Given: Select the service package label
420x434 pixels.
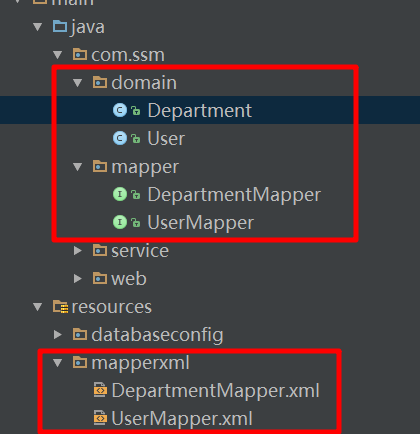Looking at the screenshot, I should pos(140,251).
